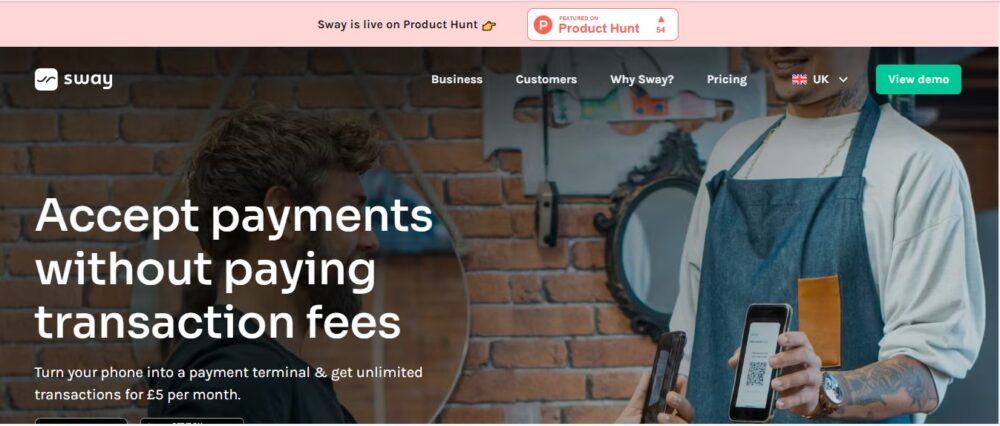Click 'Sway is live on Product Hunt' text
The width and height of the screenshot is (1000, 426).
397,25
